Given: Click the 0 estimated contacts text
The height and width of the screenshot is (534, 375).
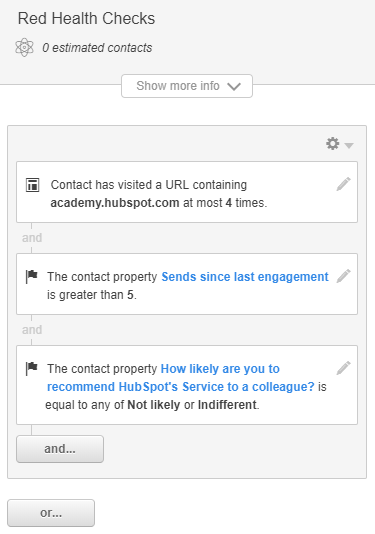Looking at the screenshot, I should [x=97, y=48].
